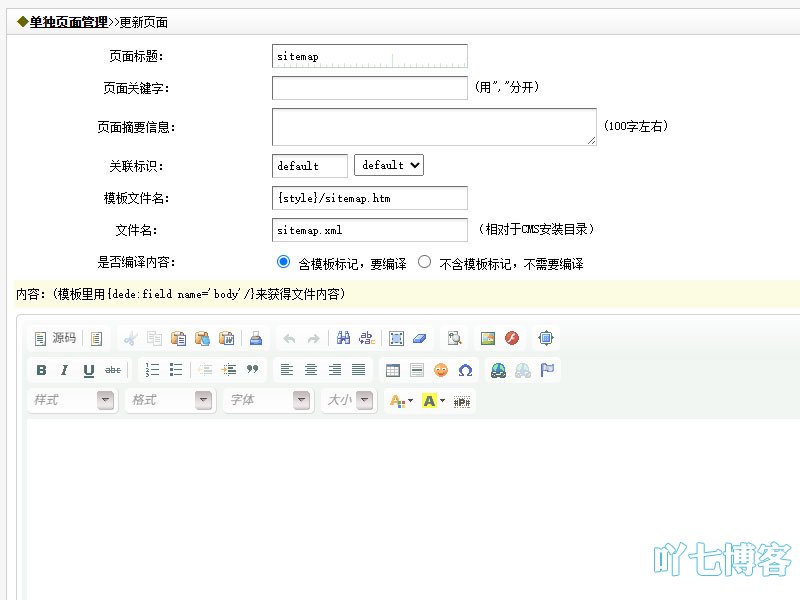Center-align text
Viewport: 800px width, 600px height.
click(311, 370)
